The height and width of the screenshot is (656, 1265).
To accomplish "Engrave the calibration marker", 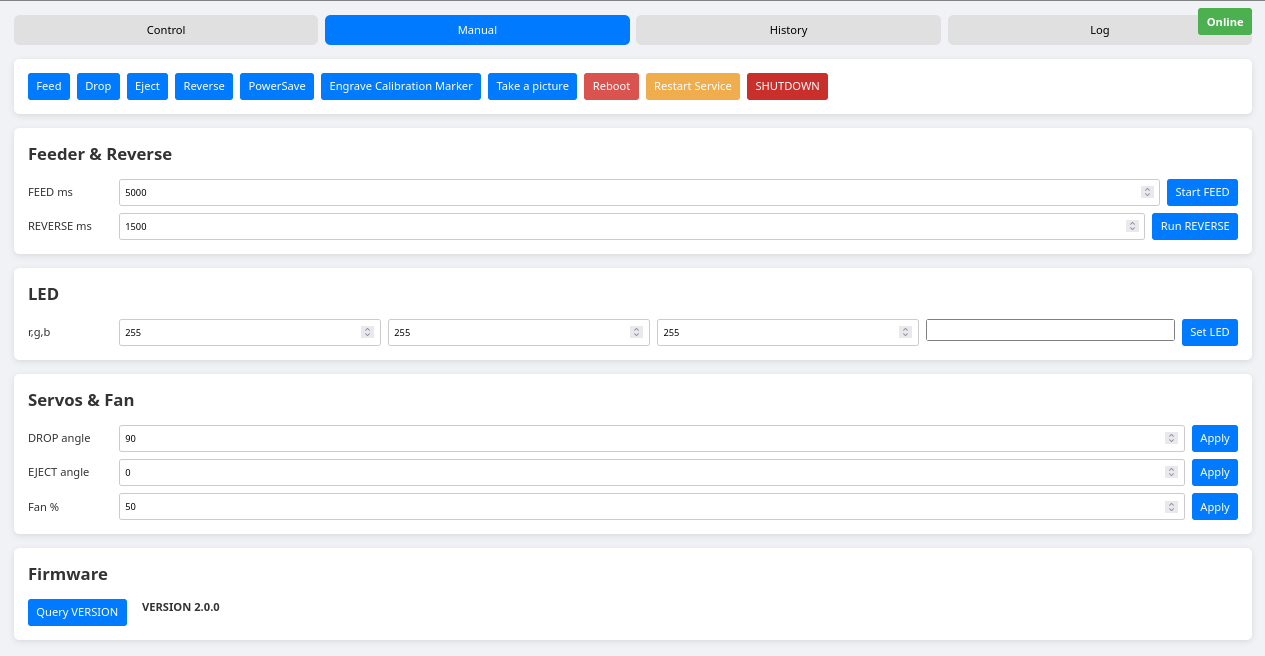I will (400, 86).
